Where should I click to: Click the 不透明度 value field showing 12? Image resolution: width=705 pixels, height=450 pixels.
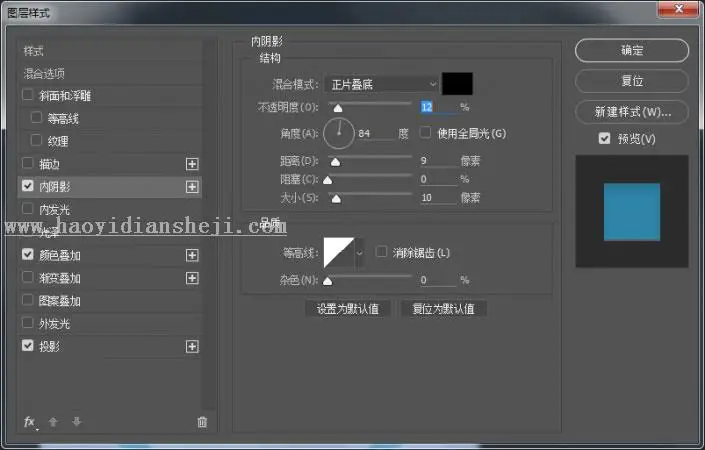coord(438,107)
